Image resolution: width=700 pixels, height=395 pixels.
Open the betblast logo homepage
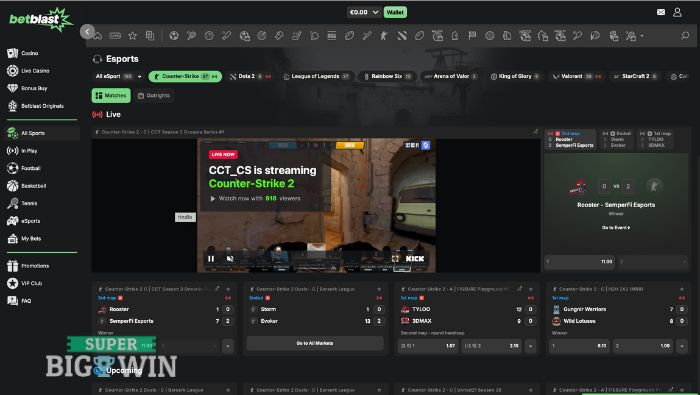41,19
